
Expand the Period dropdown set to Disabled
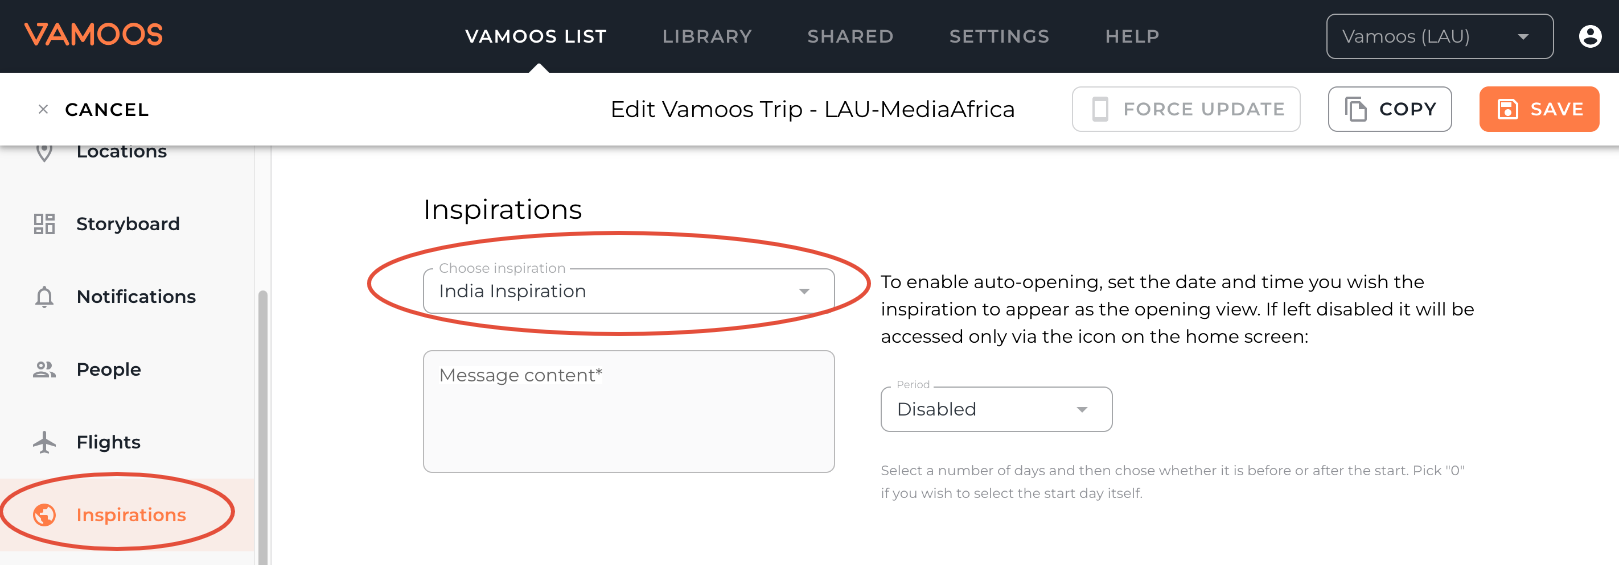(996, 409)
